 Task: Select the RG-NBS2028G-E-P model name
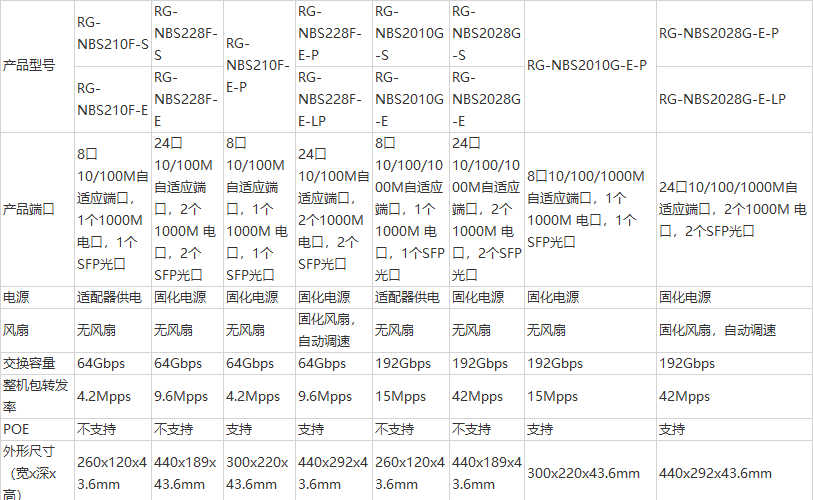tap(719, 33)
